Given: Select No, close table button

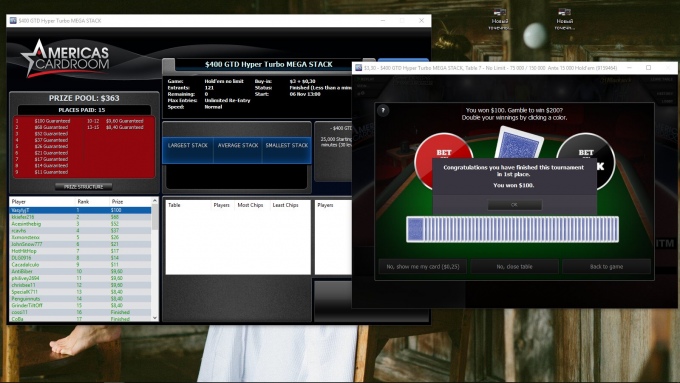Looking at the screenshot, I should pos(514,266).
